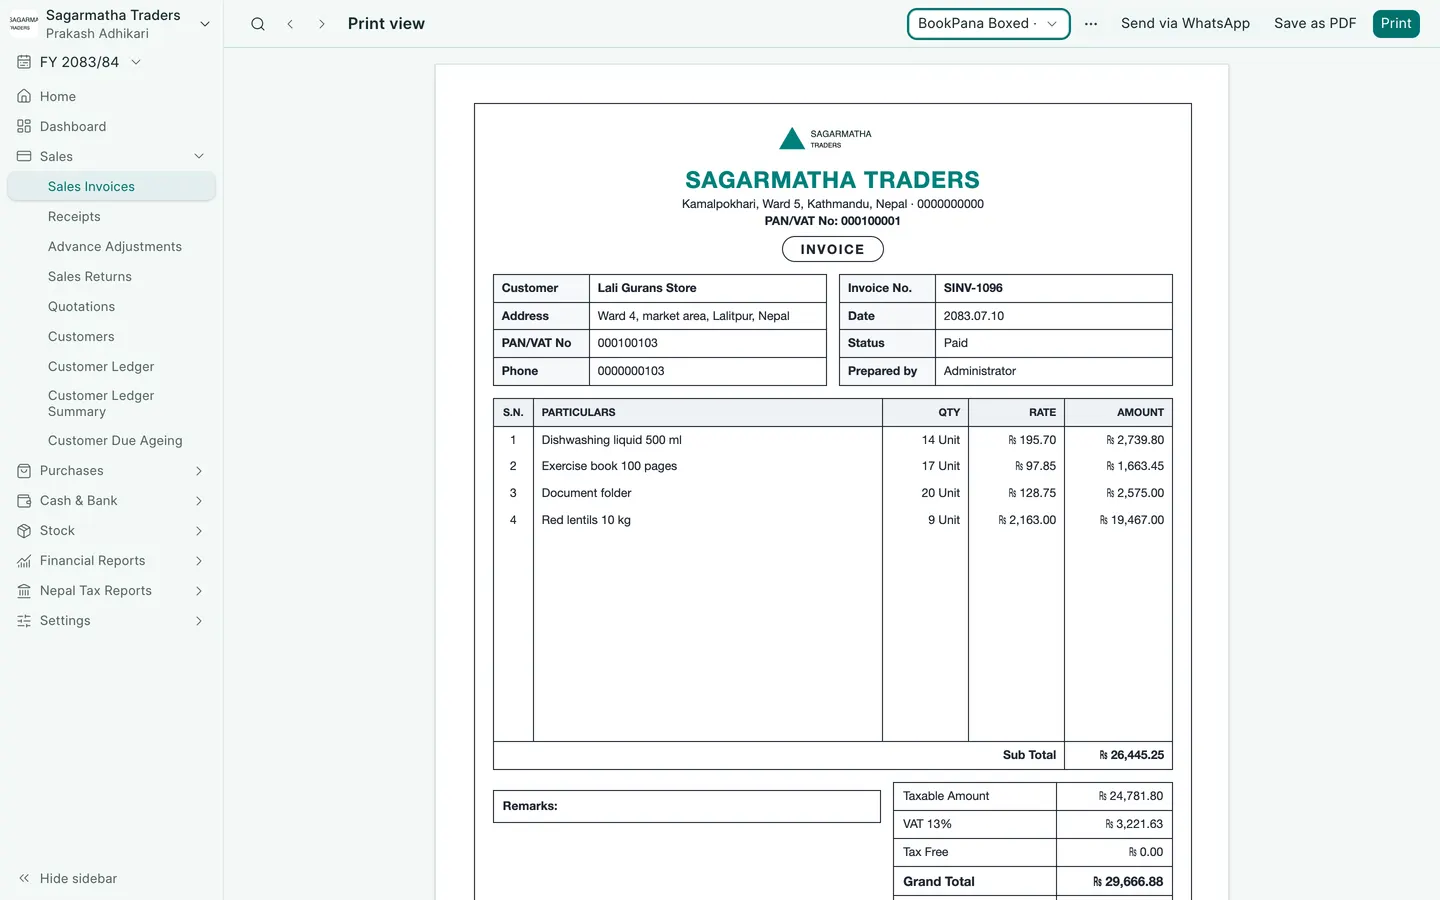
Task: Click the Financial Reports chart icon
Action: point(24,560)
